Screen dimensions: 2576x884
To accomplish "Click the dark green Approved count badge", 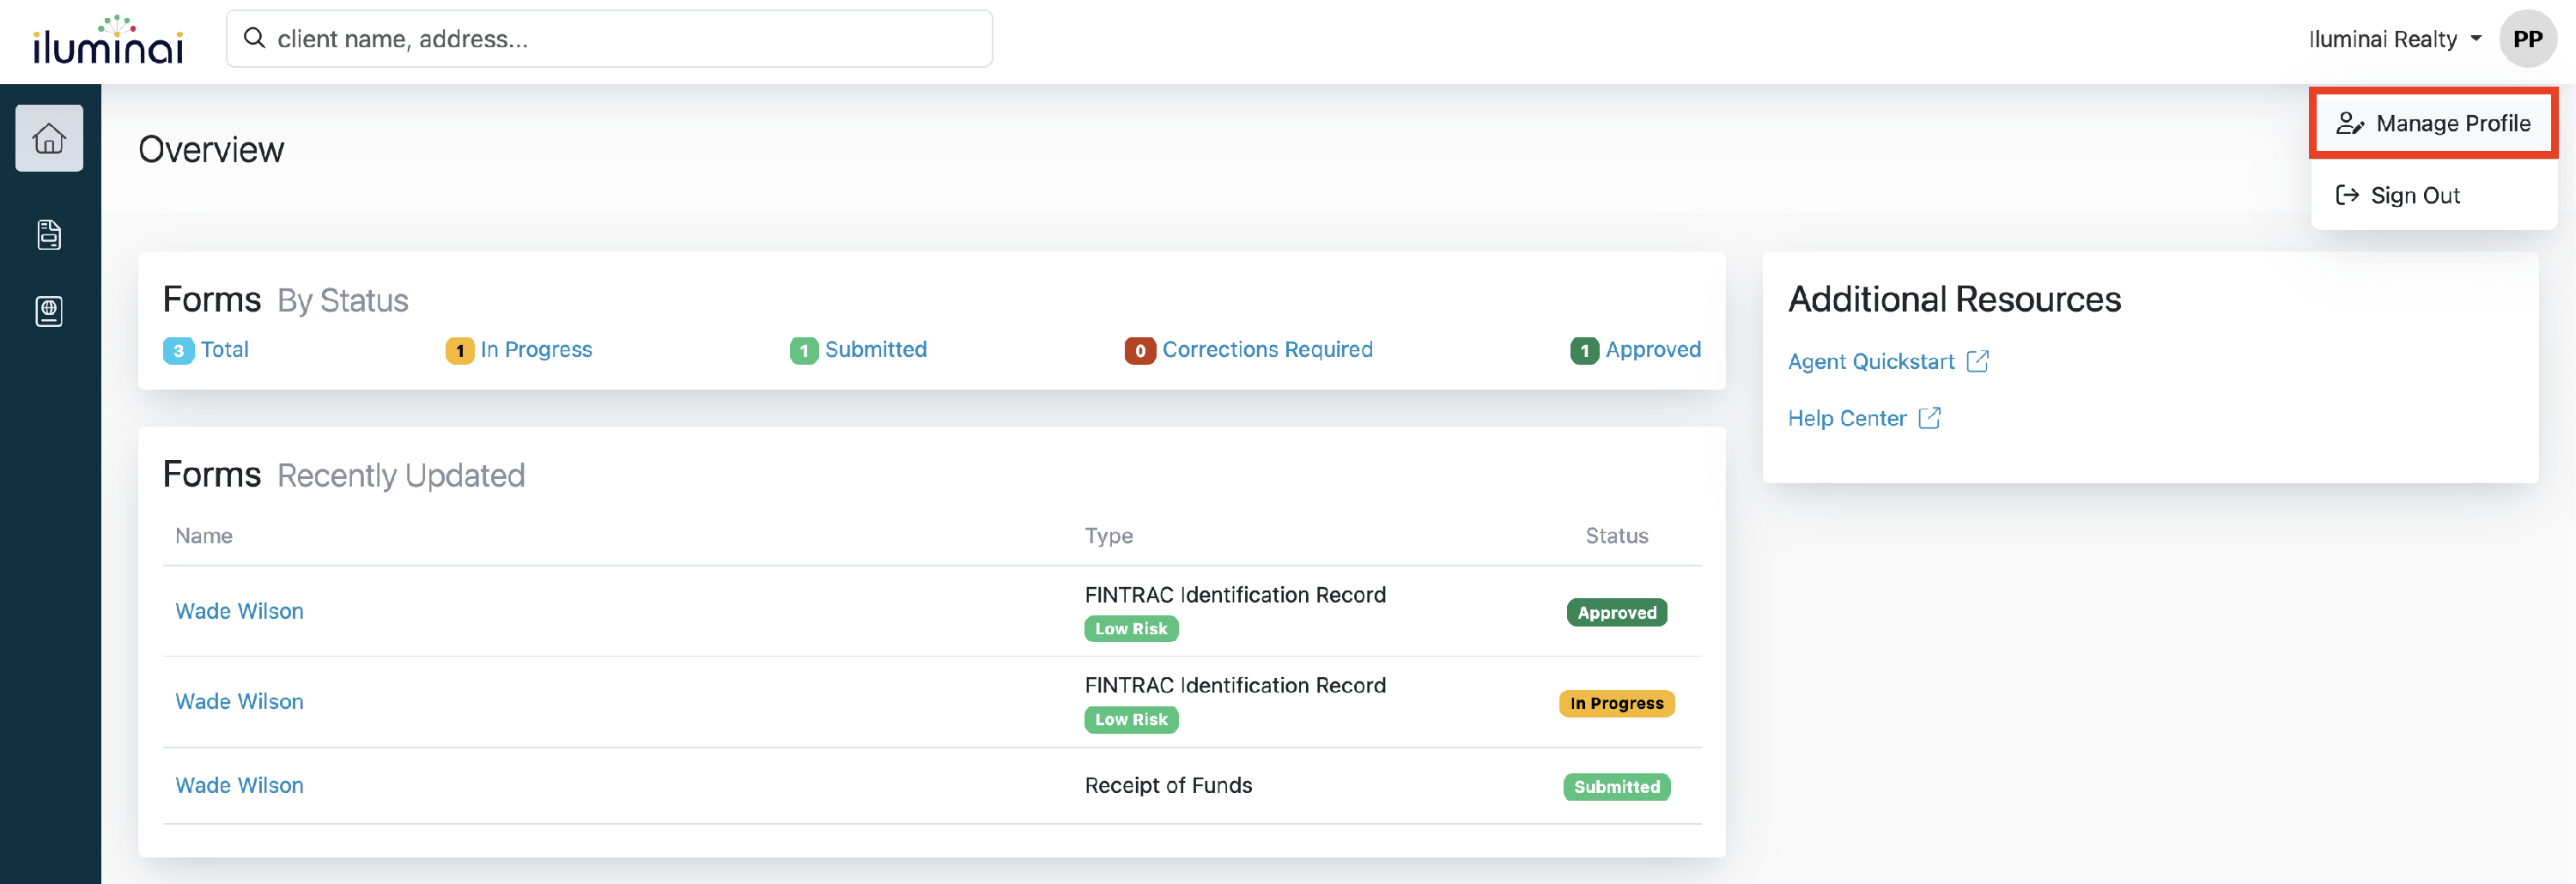I will 1584,351.
